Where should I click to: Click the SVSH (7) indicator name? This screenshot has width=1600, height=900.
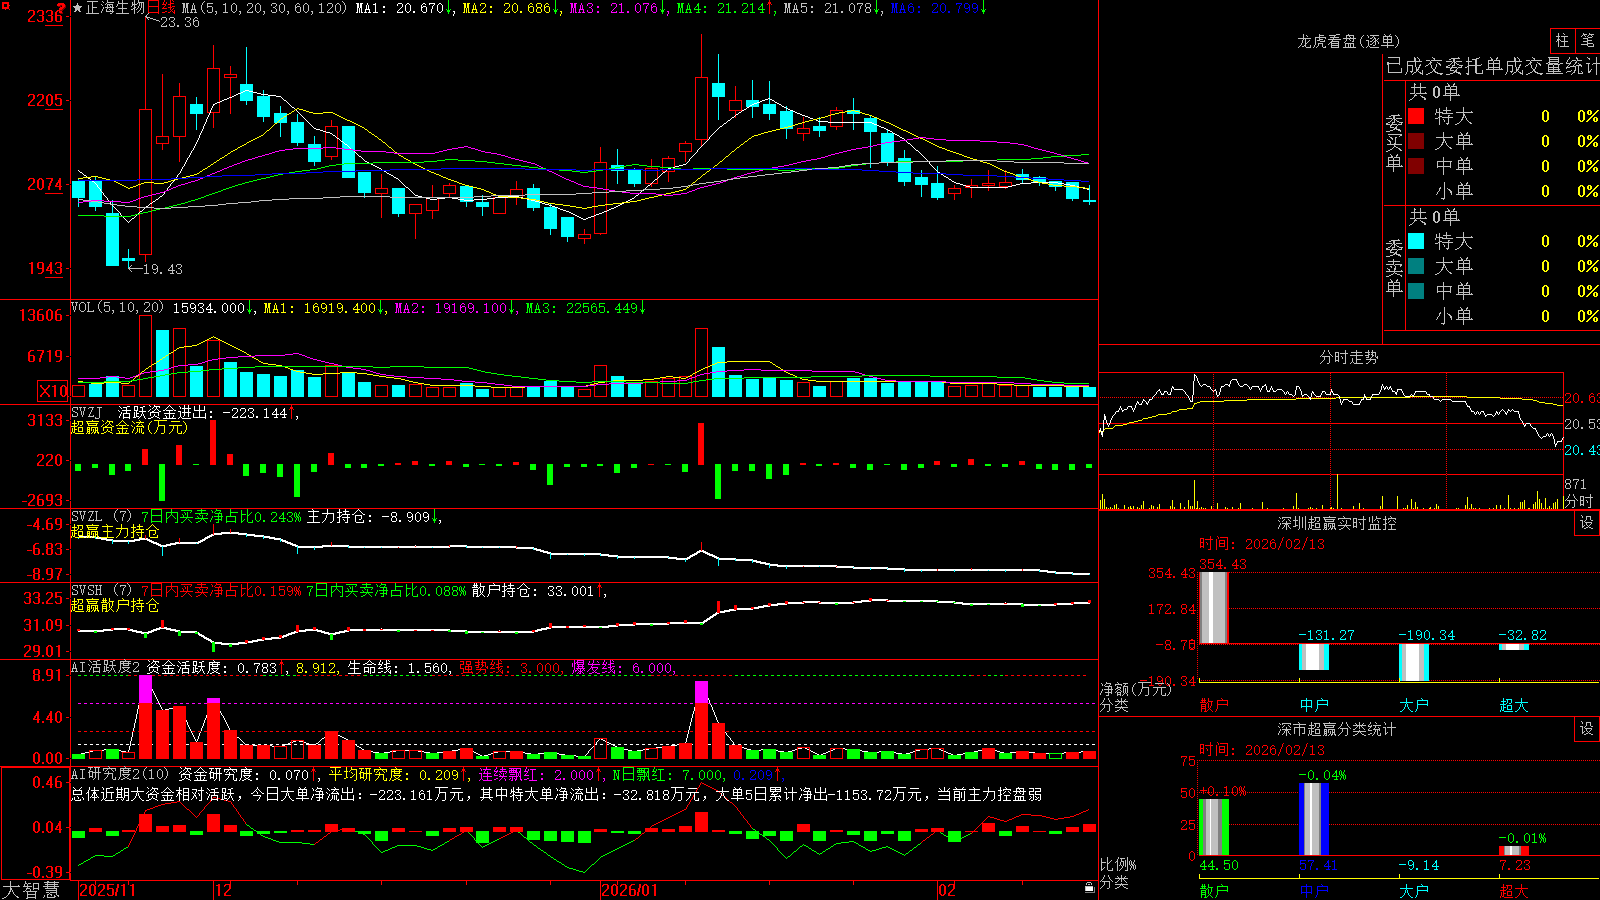coord(102,591)
